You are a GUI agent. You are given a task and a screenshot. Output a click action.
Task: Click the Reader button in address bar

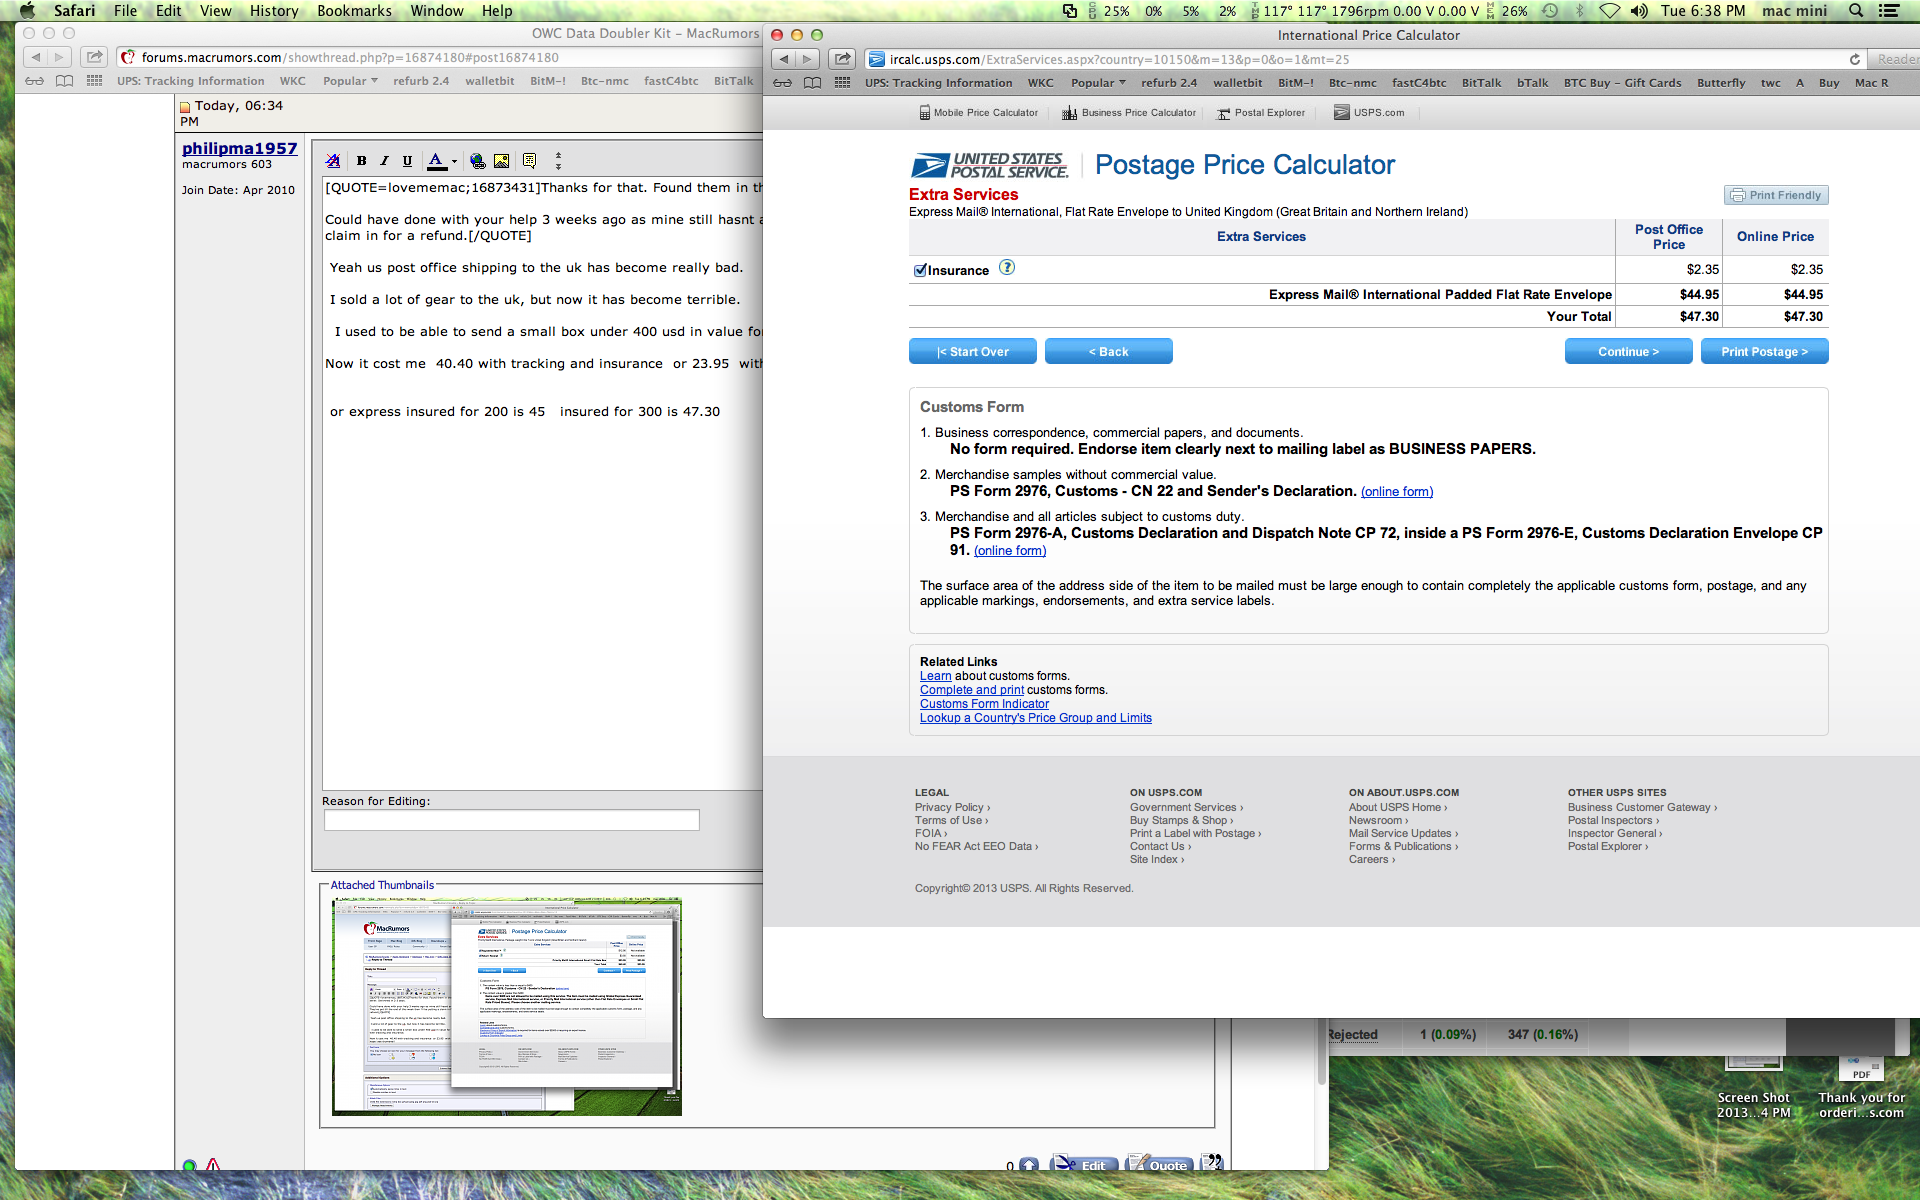pyautogui.click(x=1896, y=60)
